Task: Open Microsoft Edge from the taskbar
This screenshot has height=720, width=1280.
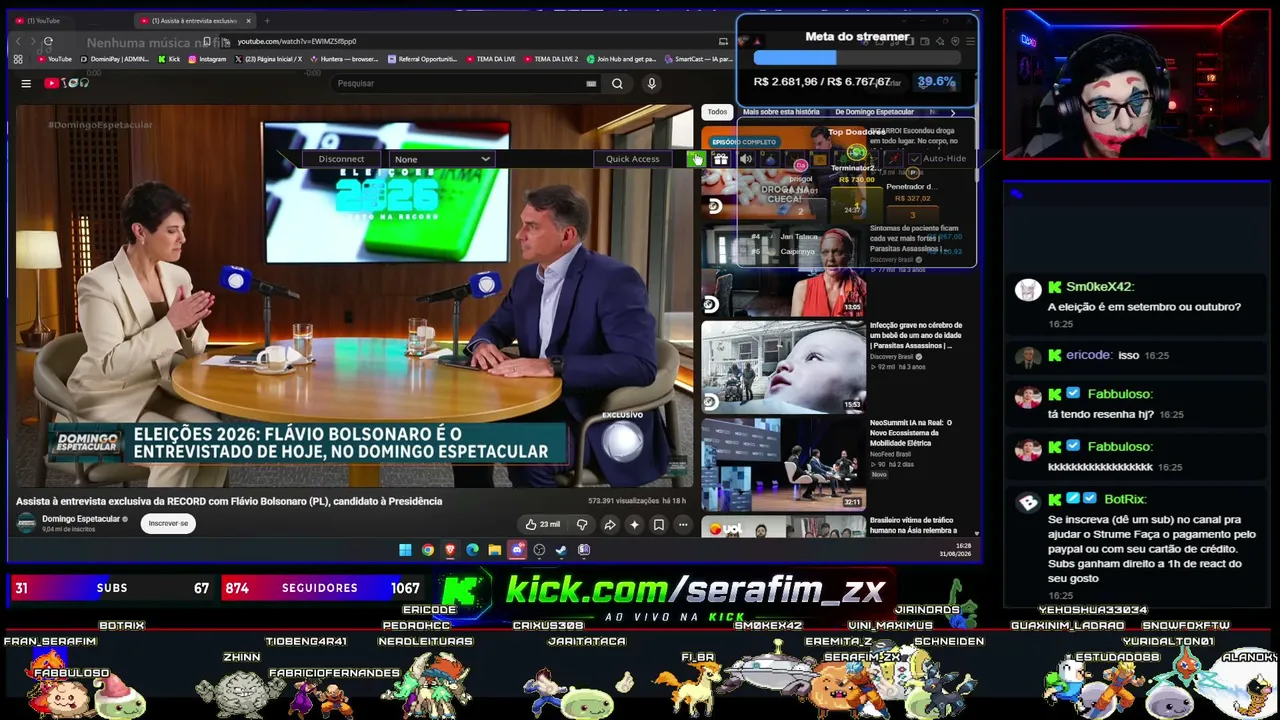Action: point(472,549)
